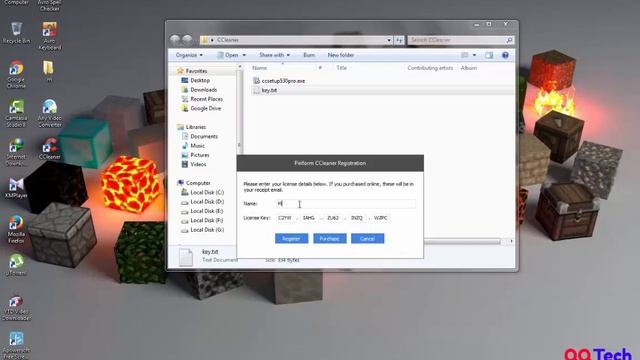Launch Google Chrome from the desktop
The height and width of the screenshot is (360, 640).
point(16,74)
